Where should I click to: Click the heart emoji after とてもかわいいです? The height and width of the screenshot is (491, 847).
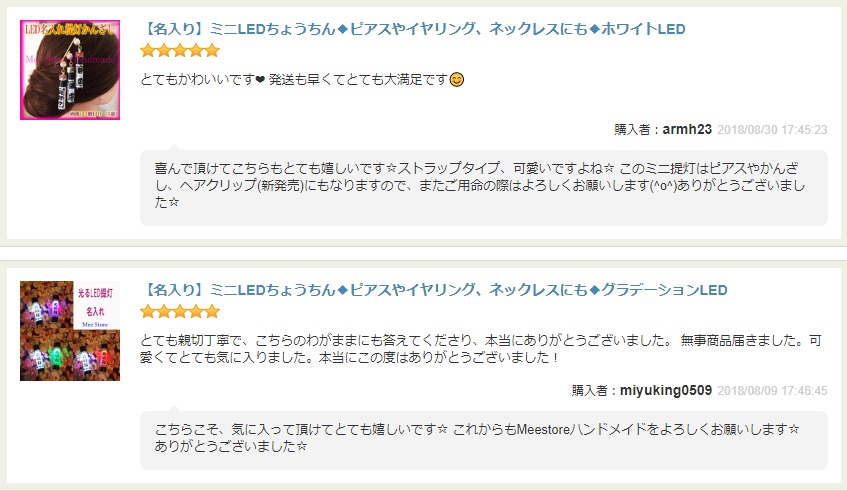click(x=260, y=80)
